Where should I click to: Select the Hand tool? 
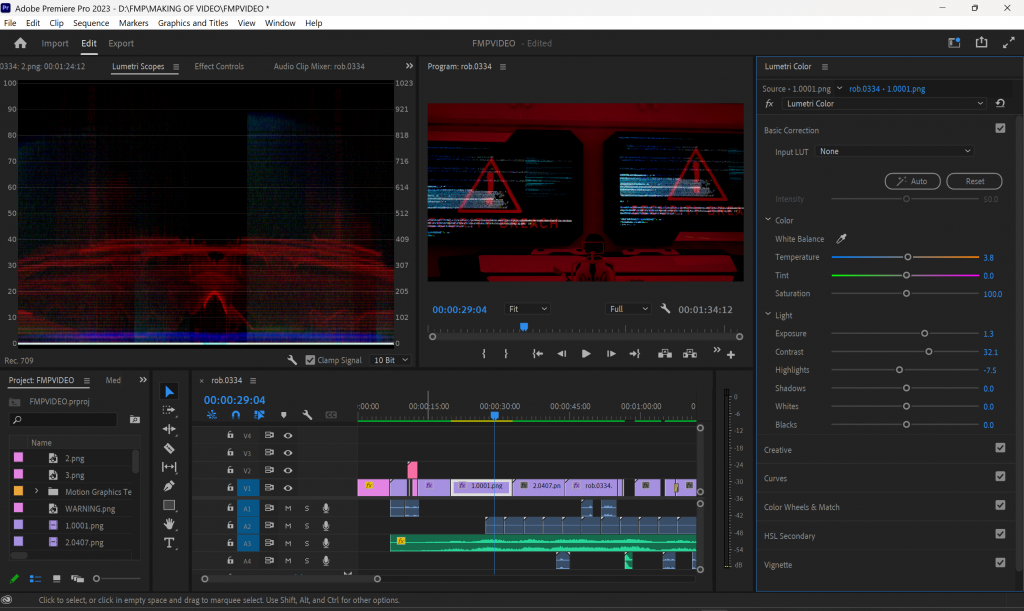pos(169,524)
